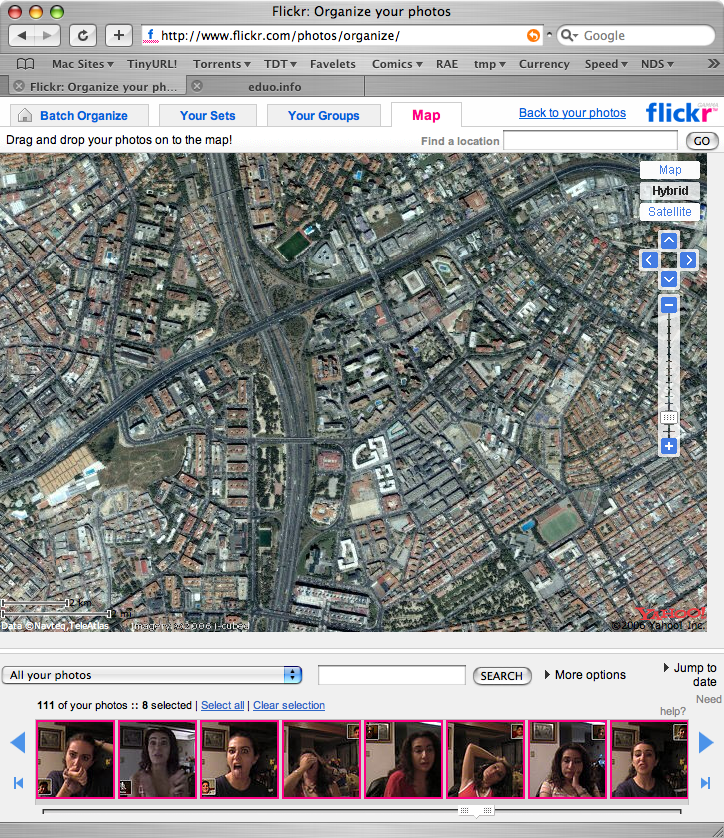This screenshot has width=724, height=838.
Task: Click the Find a location input field
Action: [590, 141]
